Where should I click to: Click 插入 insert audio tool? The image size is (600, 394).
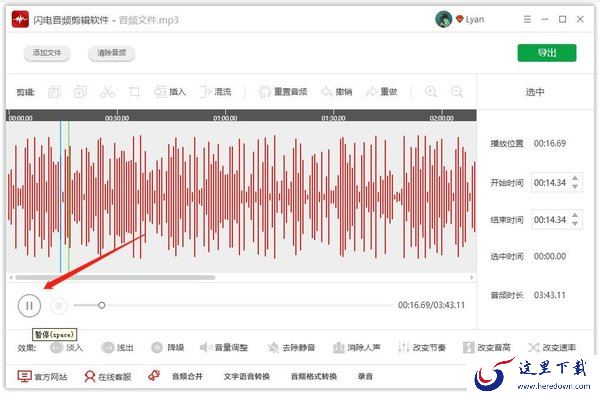[x=170, y=92]
